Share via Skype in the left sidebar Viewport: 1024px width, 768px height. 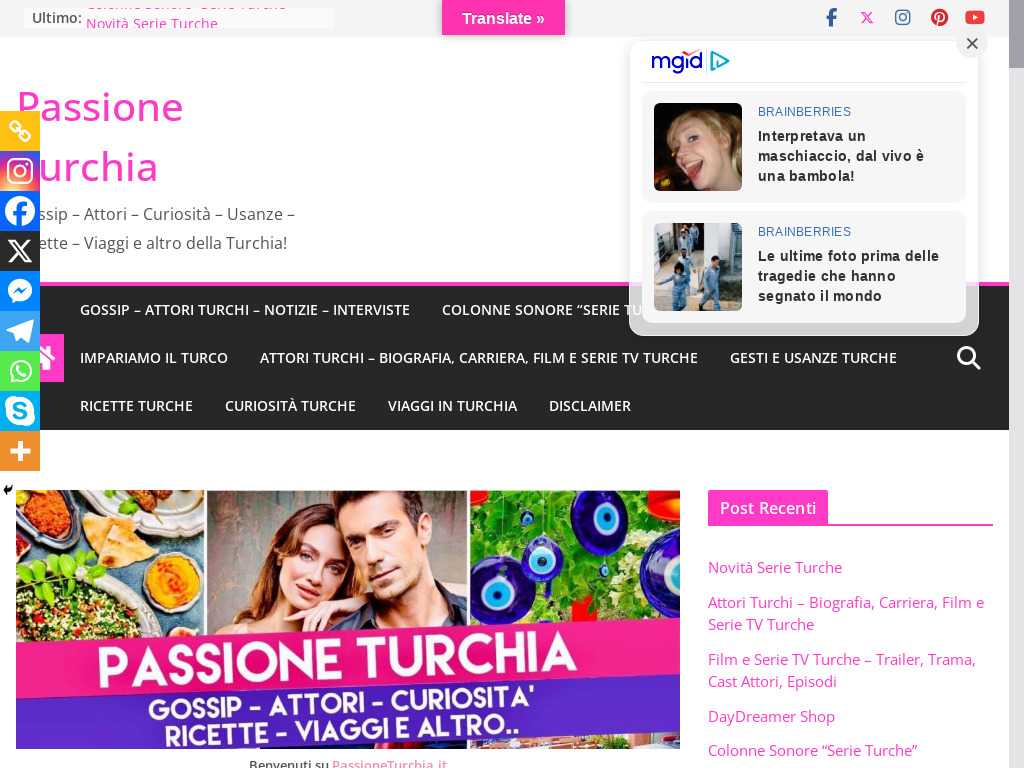(x=20, y=411)
